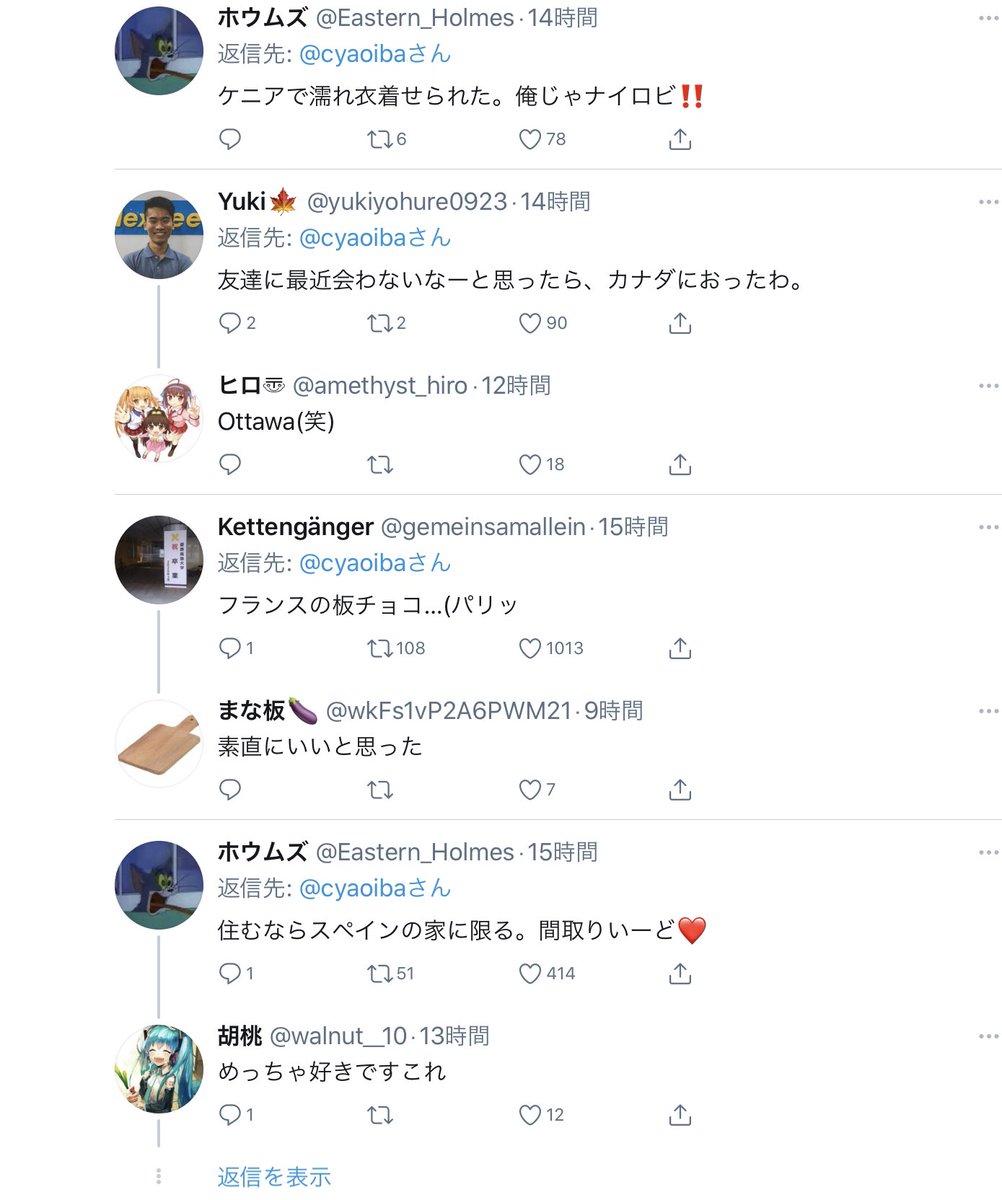This screenshot has height=1200, width=1002.
Task: Open the more options menu on 胡桃's tweet
Action: 988,1036
